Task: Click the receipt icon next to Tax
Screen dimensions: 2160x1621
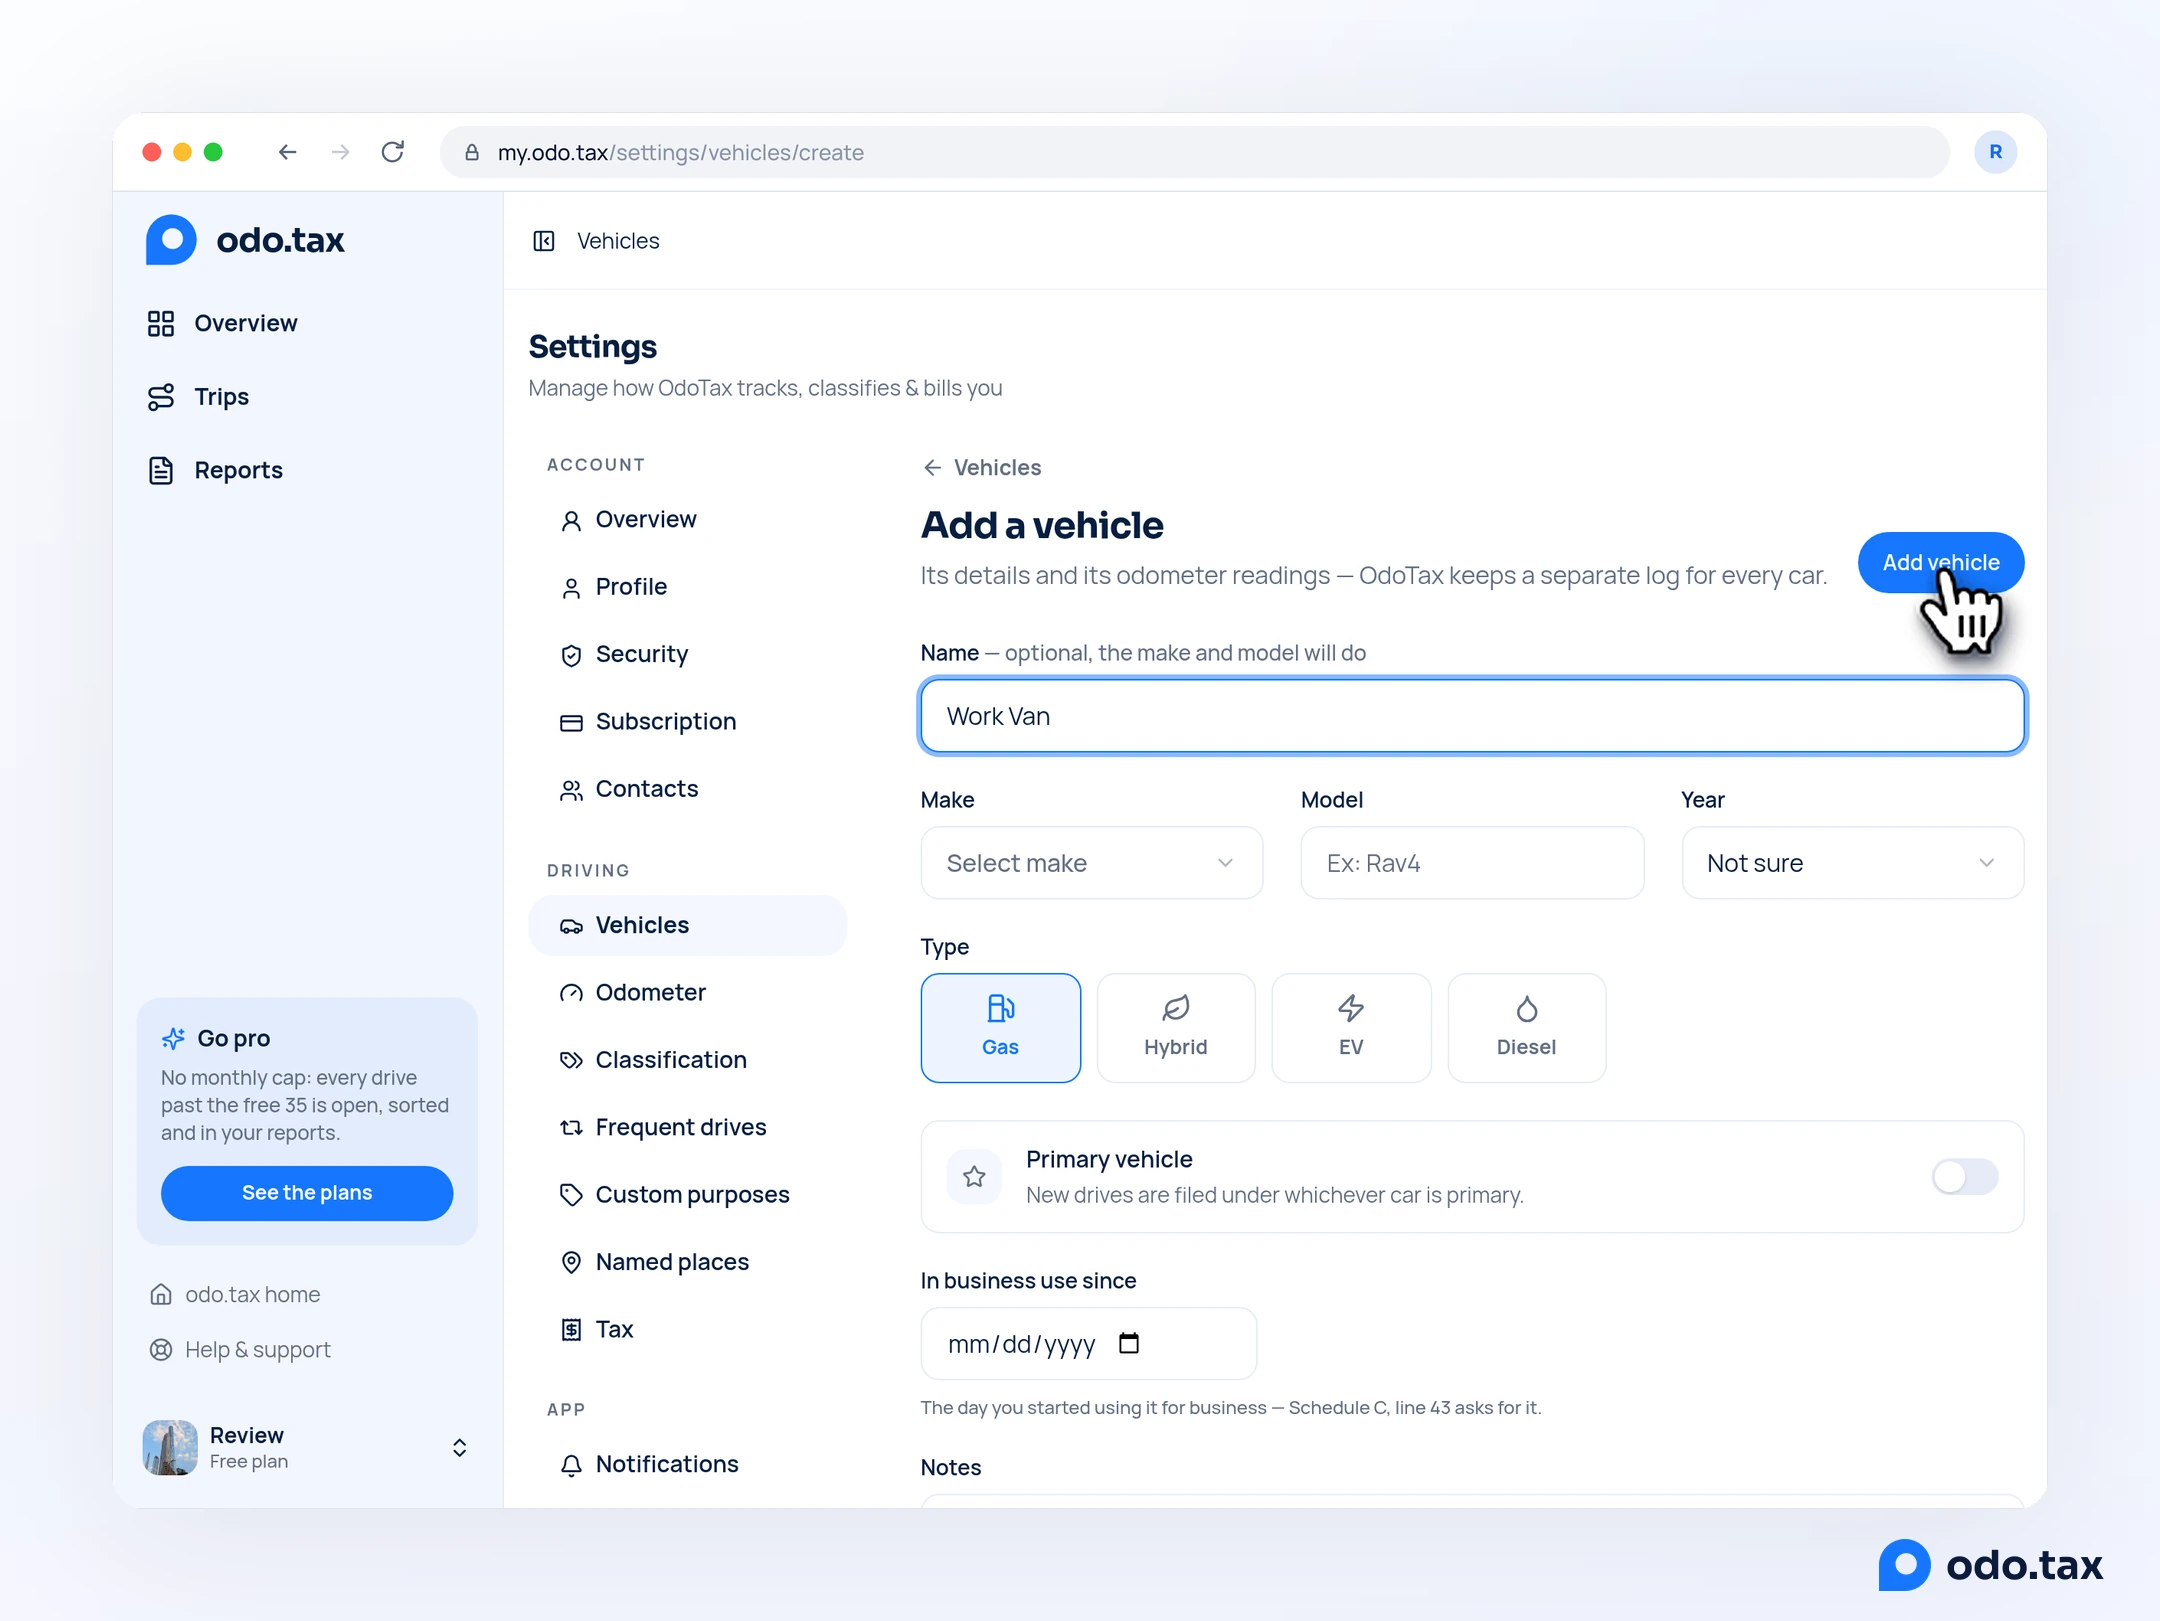Action: (x=571, y=1330)
